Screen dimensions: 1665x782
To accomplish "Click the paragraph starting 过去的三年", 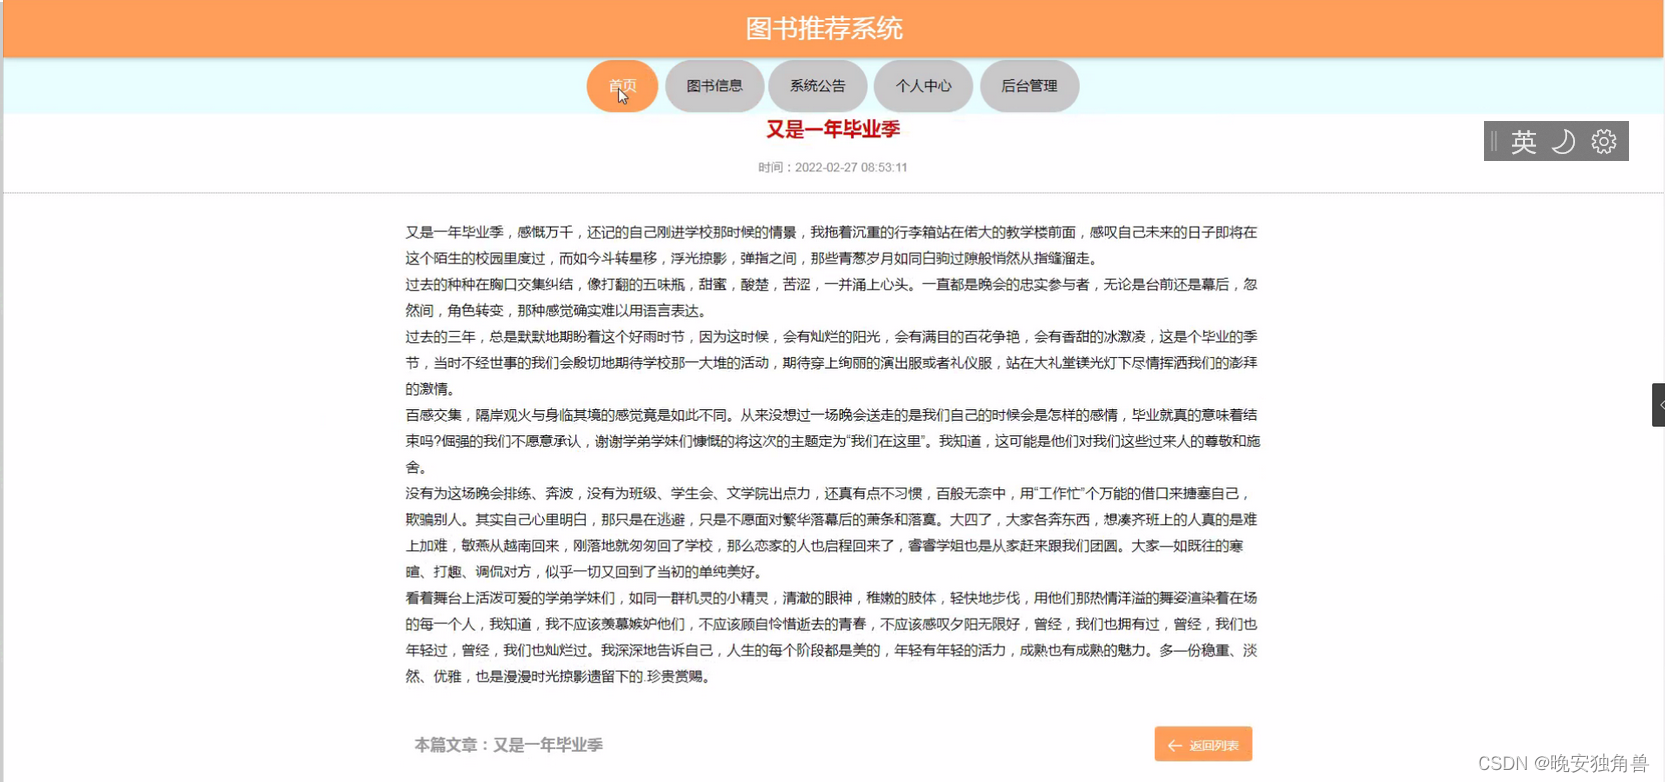I will [832, 362].
